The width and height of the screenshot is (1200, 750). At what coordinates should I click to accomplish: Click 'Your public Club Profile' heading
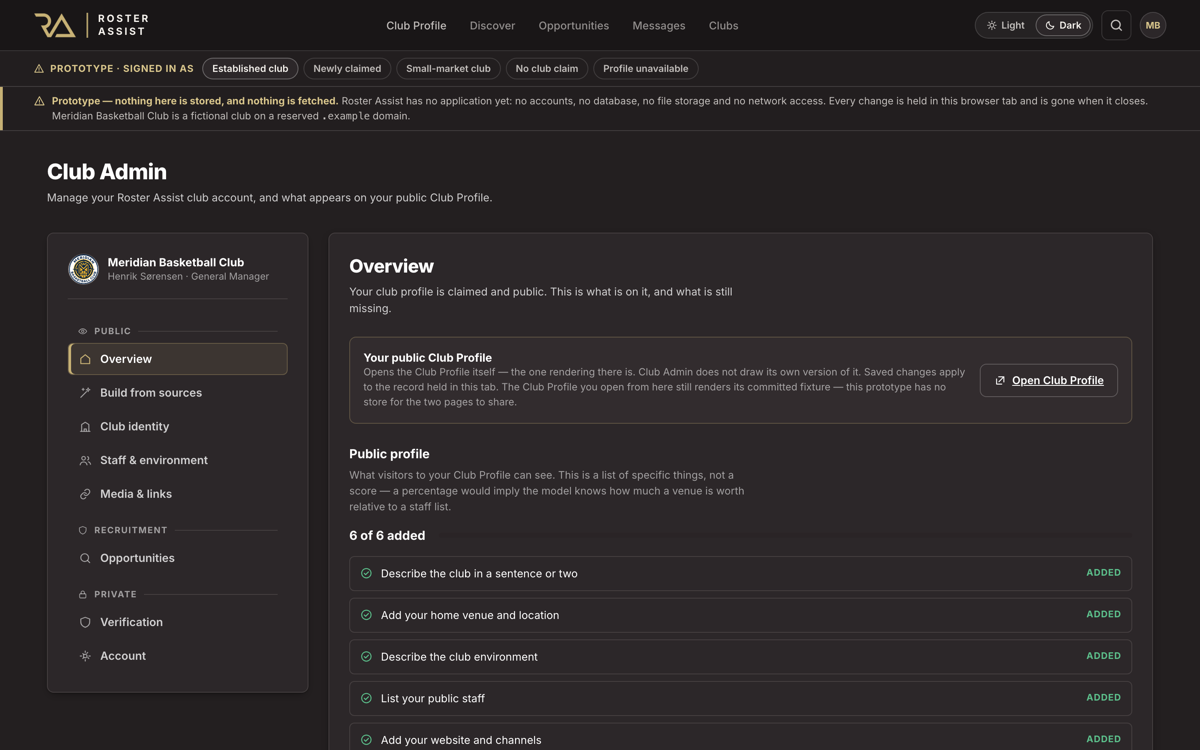point(428,357)
